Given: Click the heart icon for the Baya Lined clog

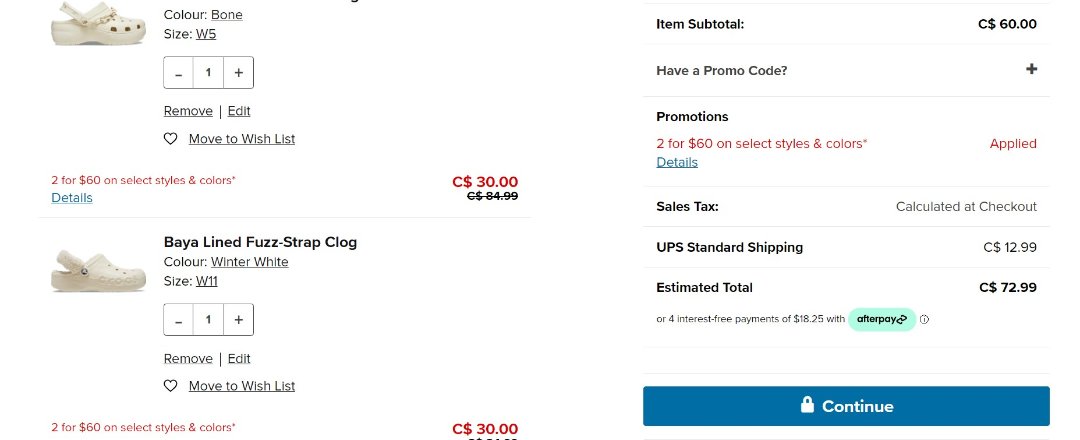Looking at the screenshot, I should pyautogui.click(x=170, y=386).
